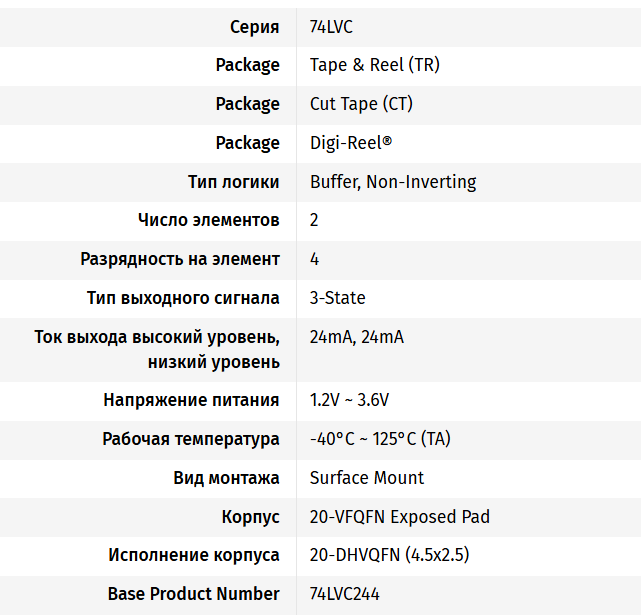Viewport: 641px width, 616px height.
Task: Select the Рабочая температура label
Action: 191,439
